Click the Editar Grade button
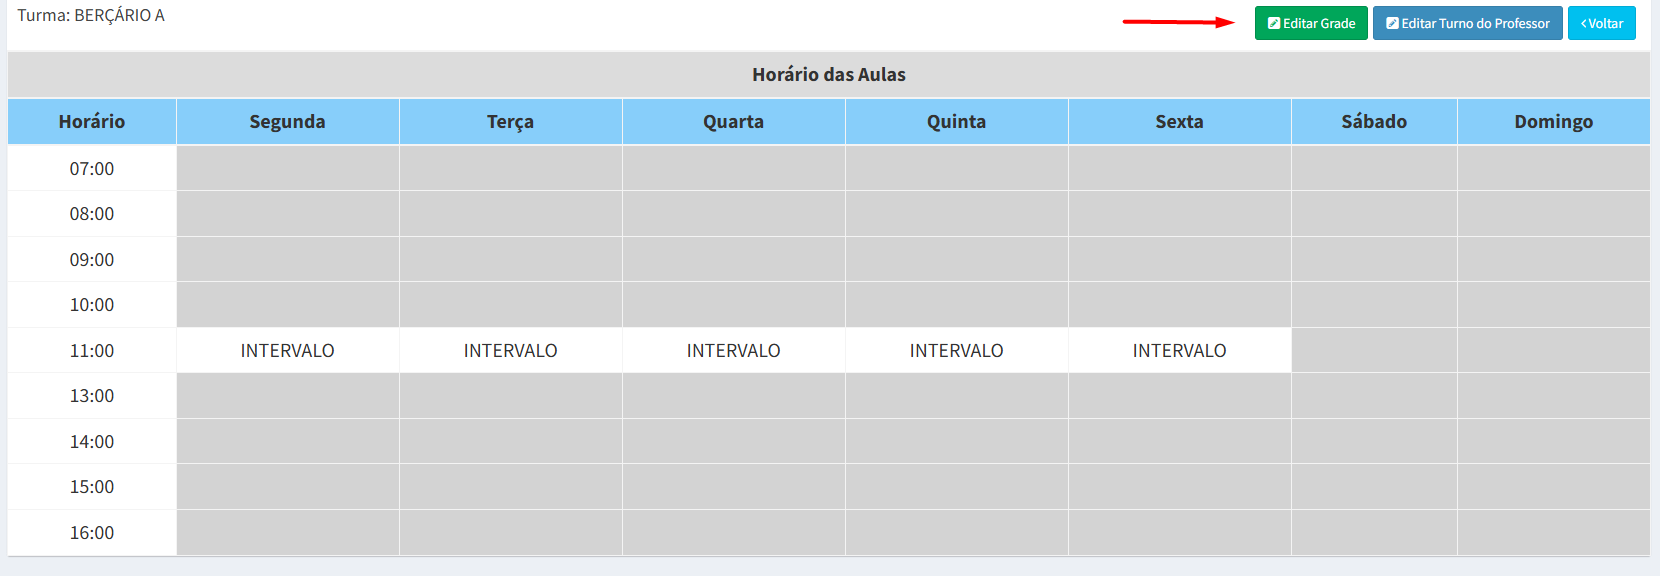The width and height of the screenshot is (1660, 576). [x=1311, y=24]
